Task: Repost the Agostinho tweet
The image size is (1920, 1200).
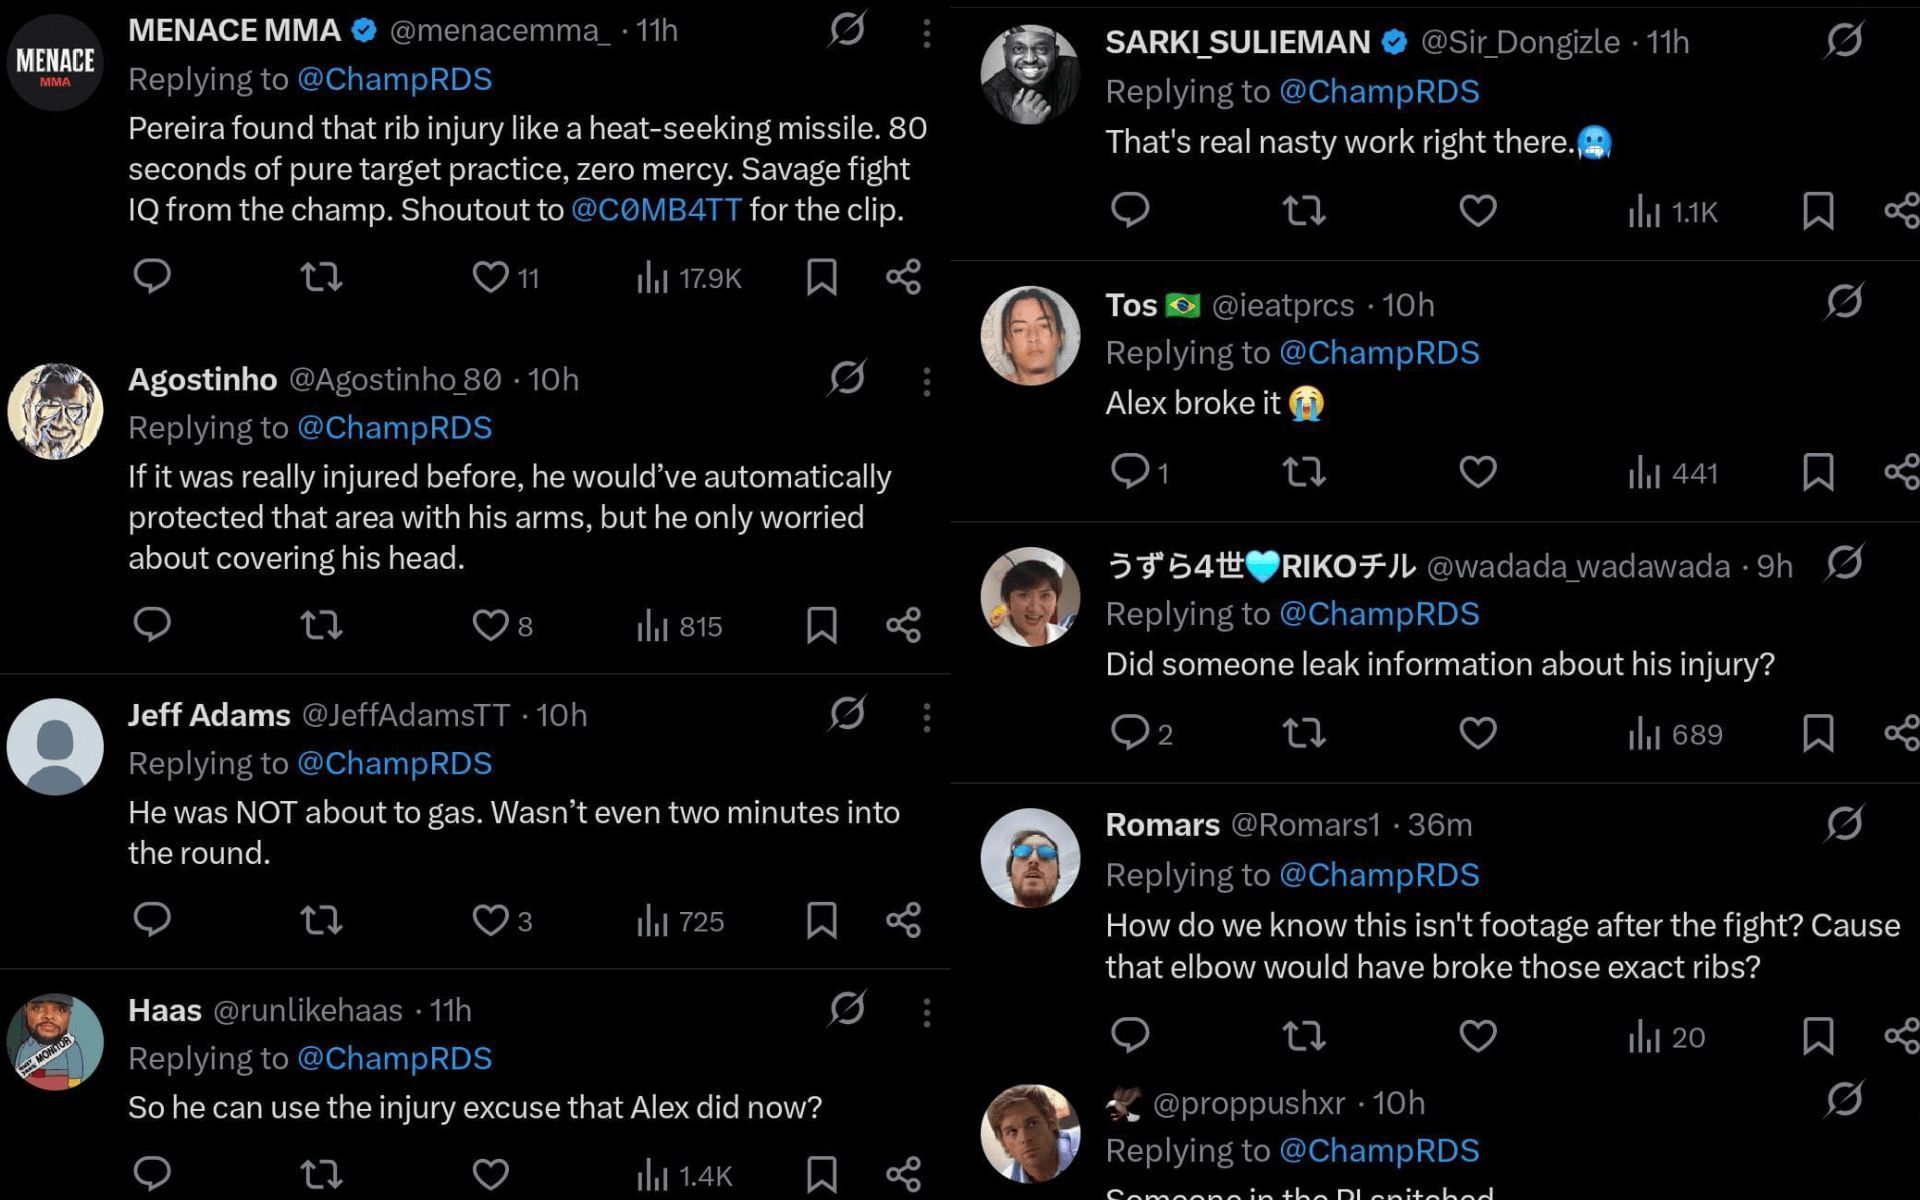Action: [x=321, y=625]
